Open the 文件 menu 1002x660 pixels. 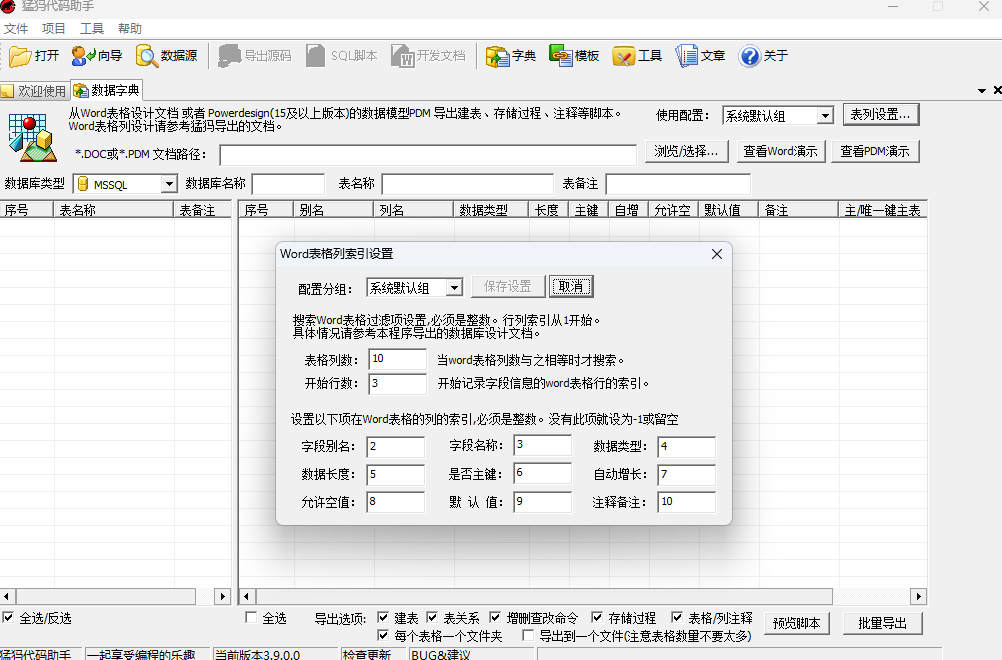pos(16,28)
